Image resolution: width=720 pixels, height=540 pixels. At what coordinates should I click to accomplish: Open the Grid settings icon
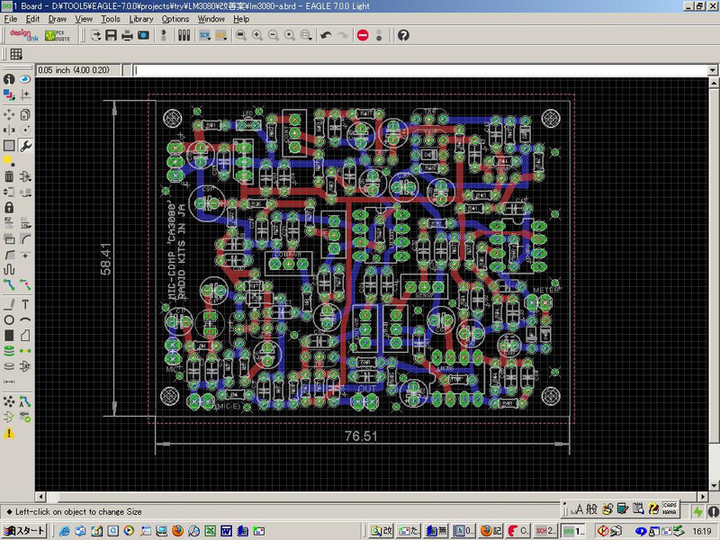16,54
